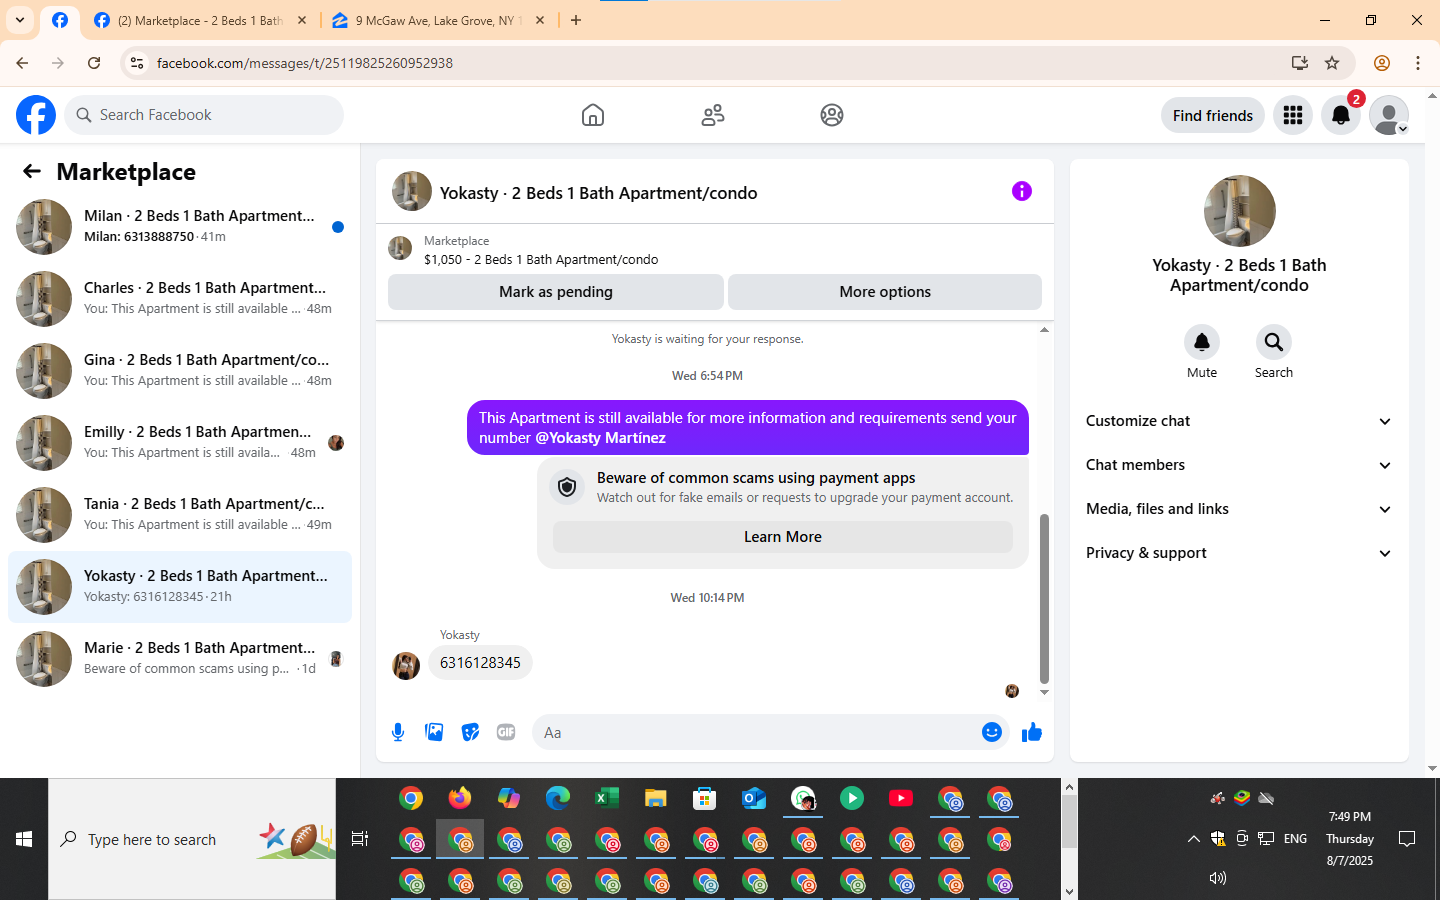This screenshot has width=1440, height=900.
Task: Open the Facebook menu grid icon
Action: tap(1293, 115)
